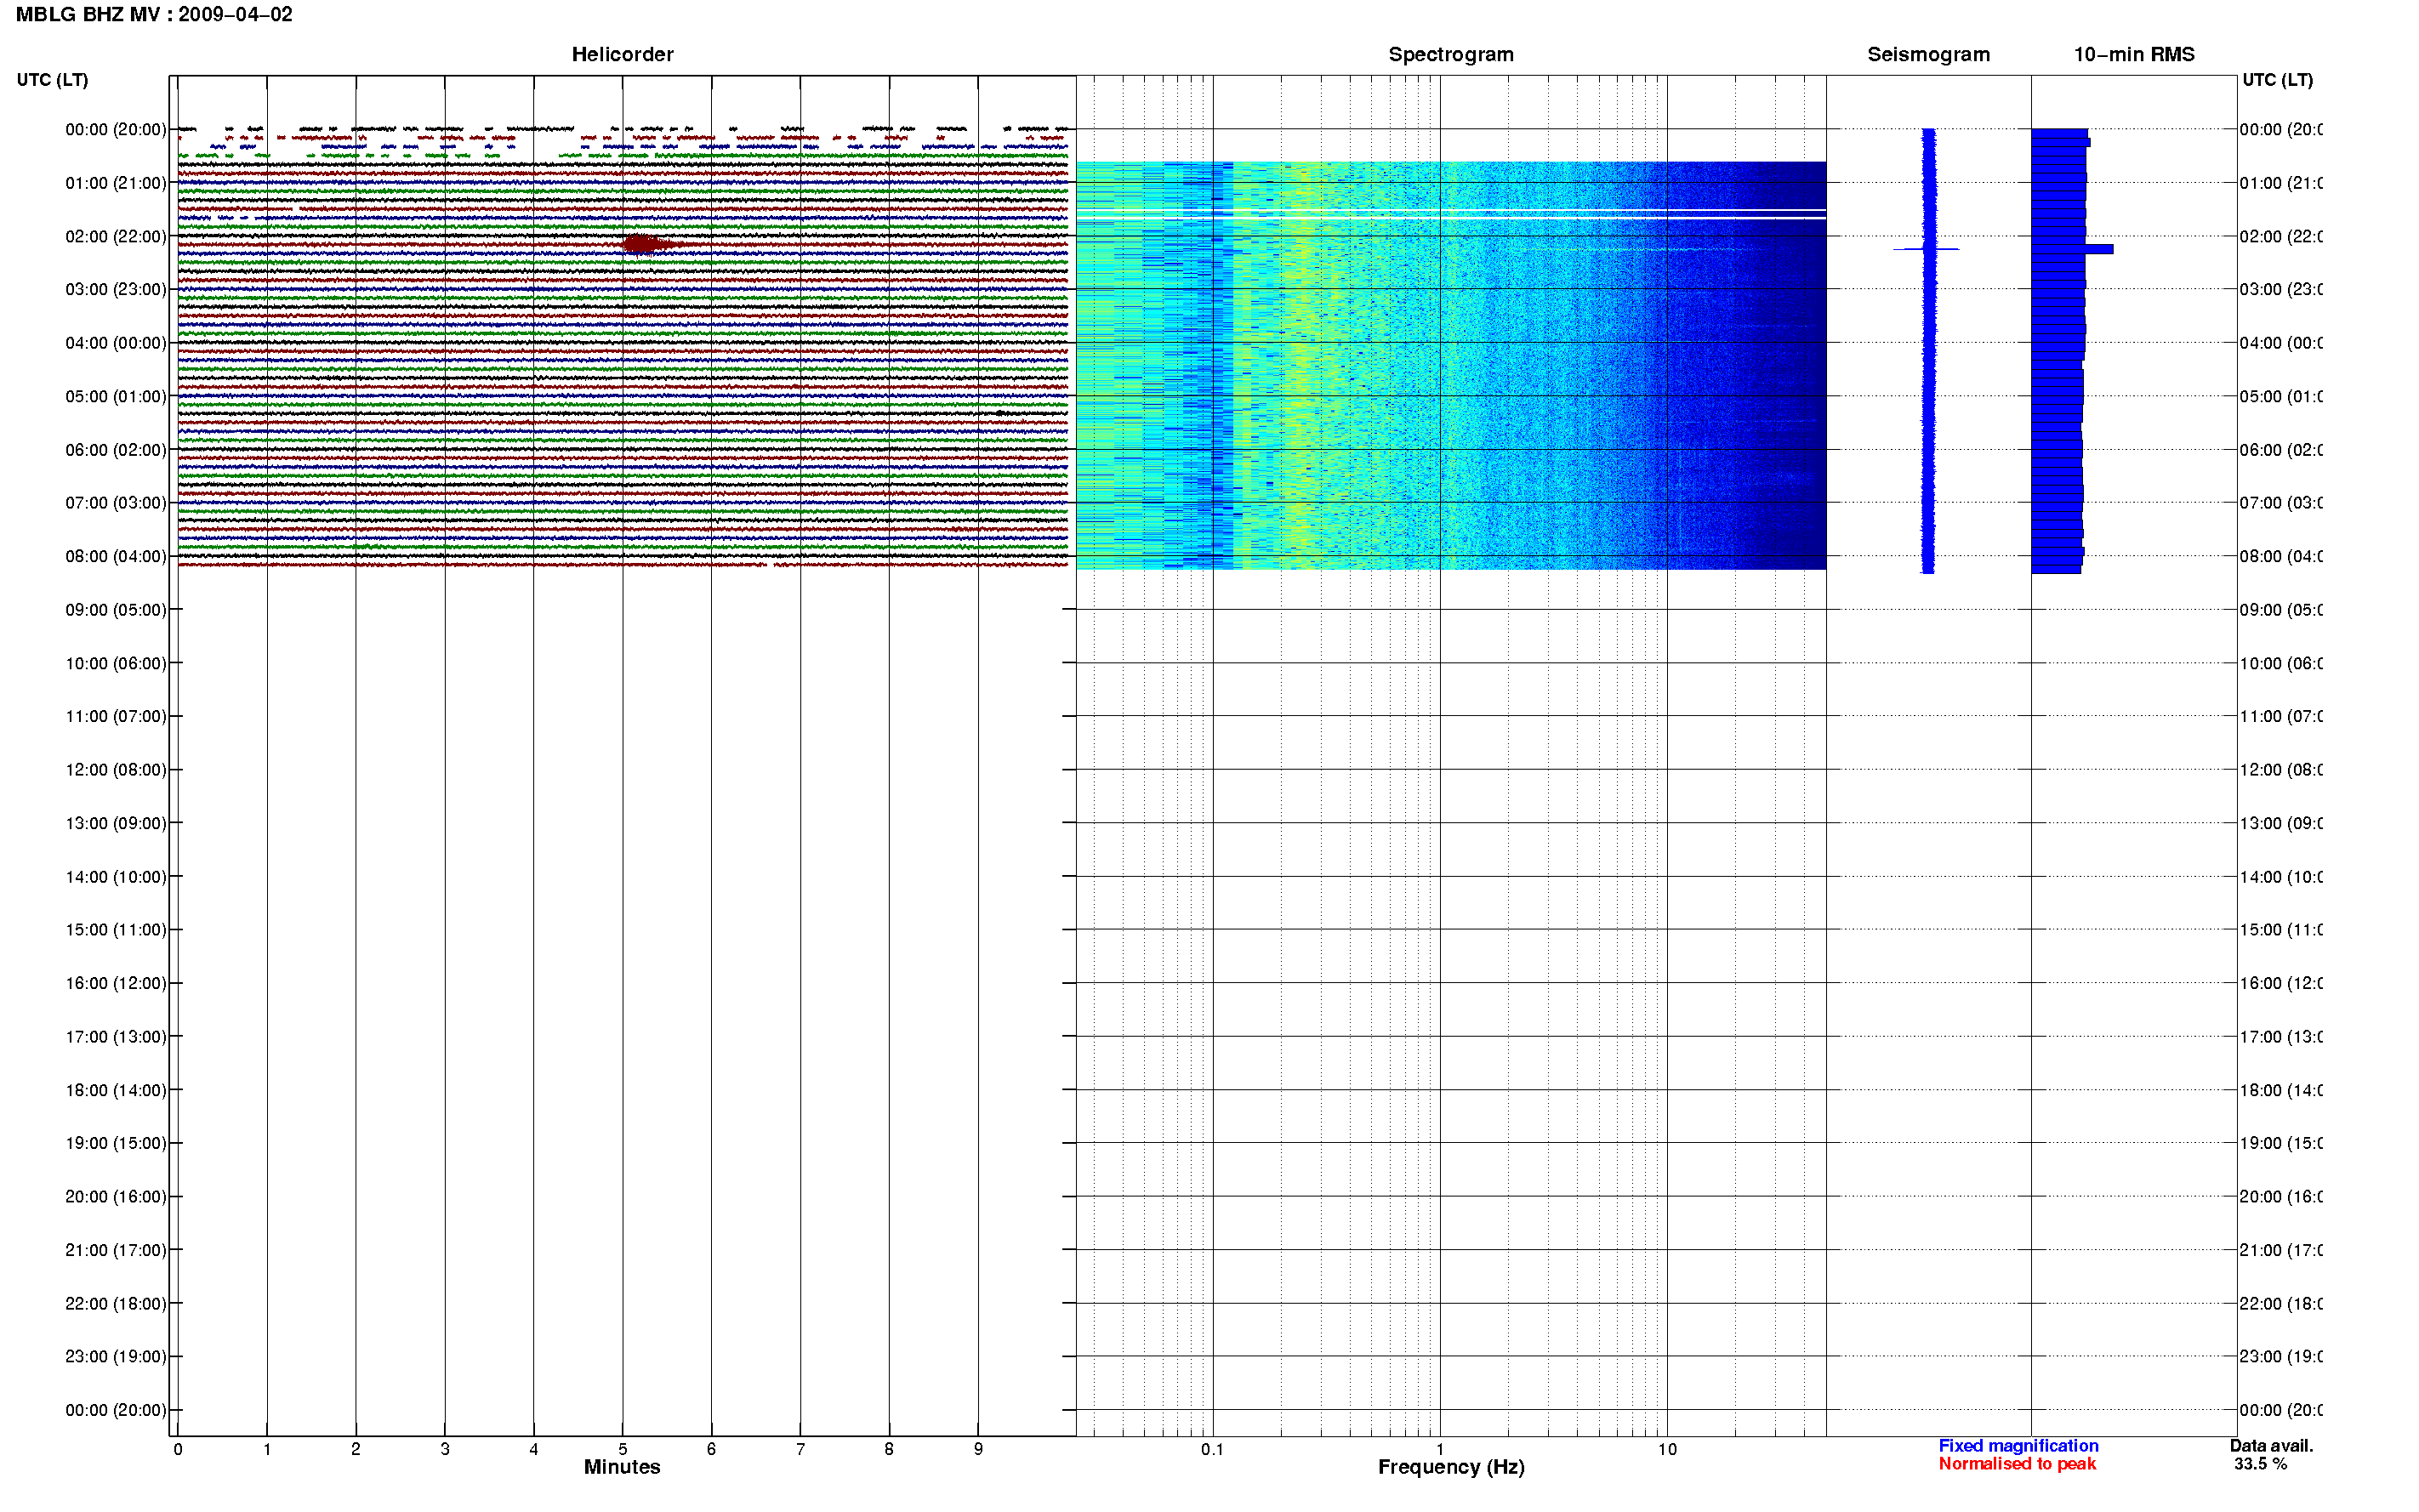Viewport: 2419px width, 1512px height.
Task: Click the left '00:00 (20:00)' top time label
Action: click(x=116, y=130)
